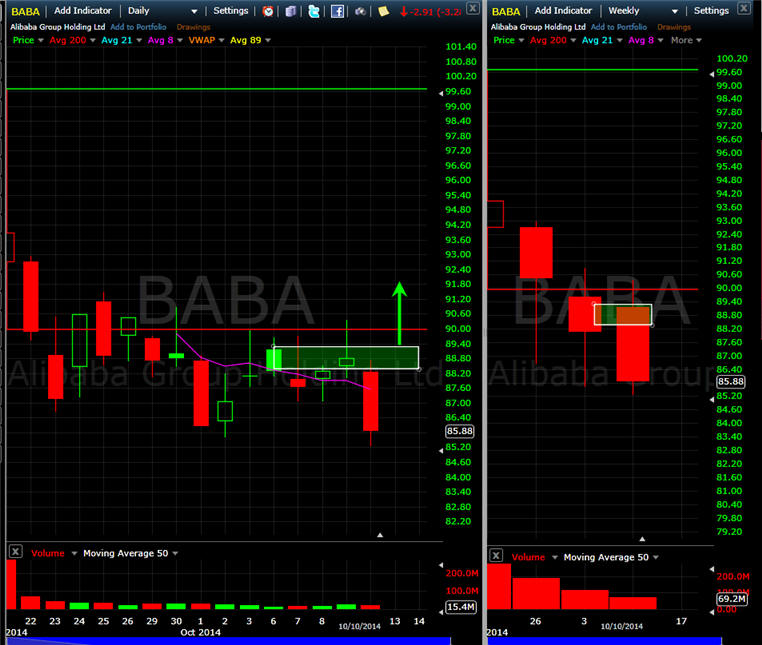Click the -2.91 price change readout
Viewport: 762px width, 645px height.
pyautogui.click(x=431, y=12)
